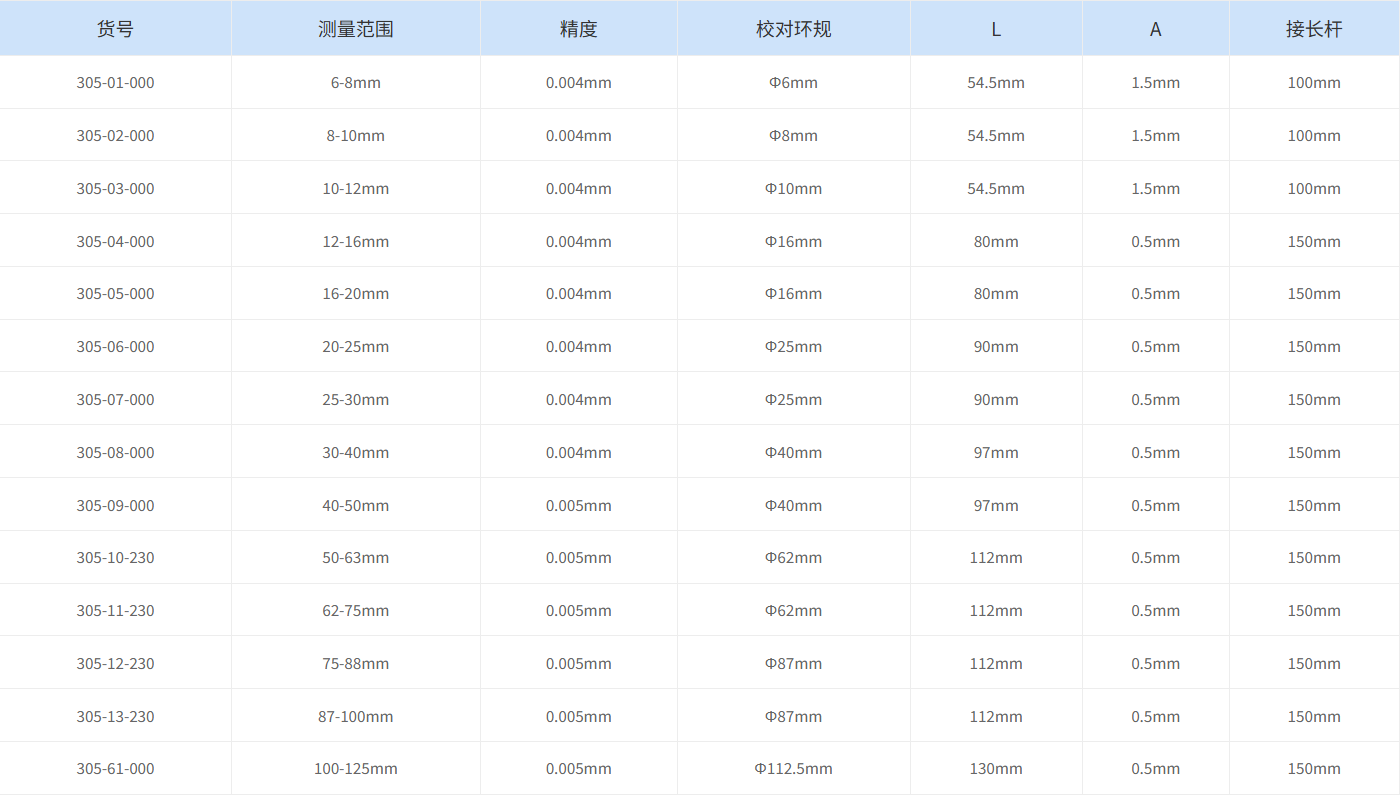Image resolution: width=1400 pixels, height=795 pixels.
Task: Select product code 305-05-000
Action: tap(115, 293)
